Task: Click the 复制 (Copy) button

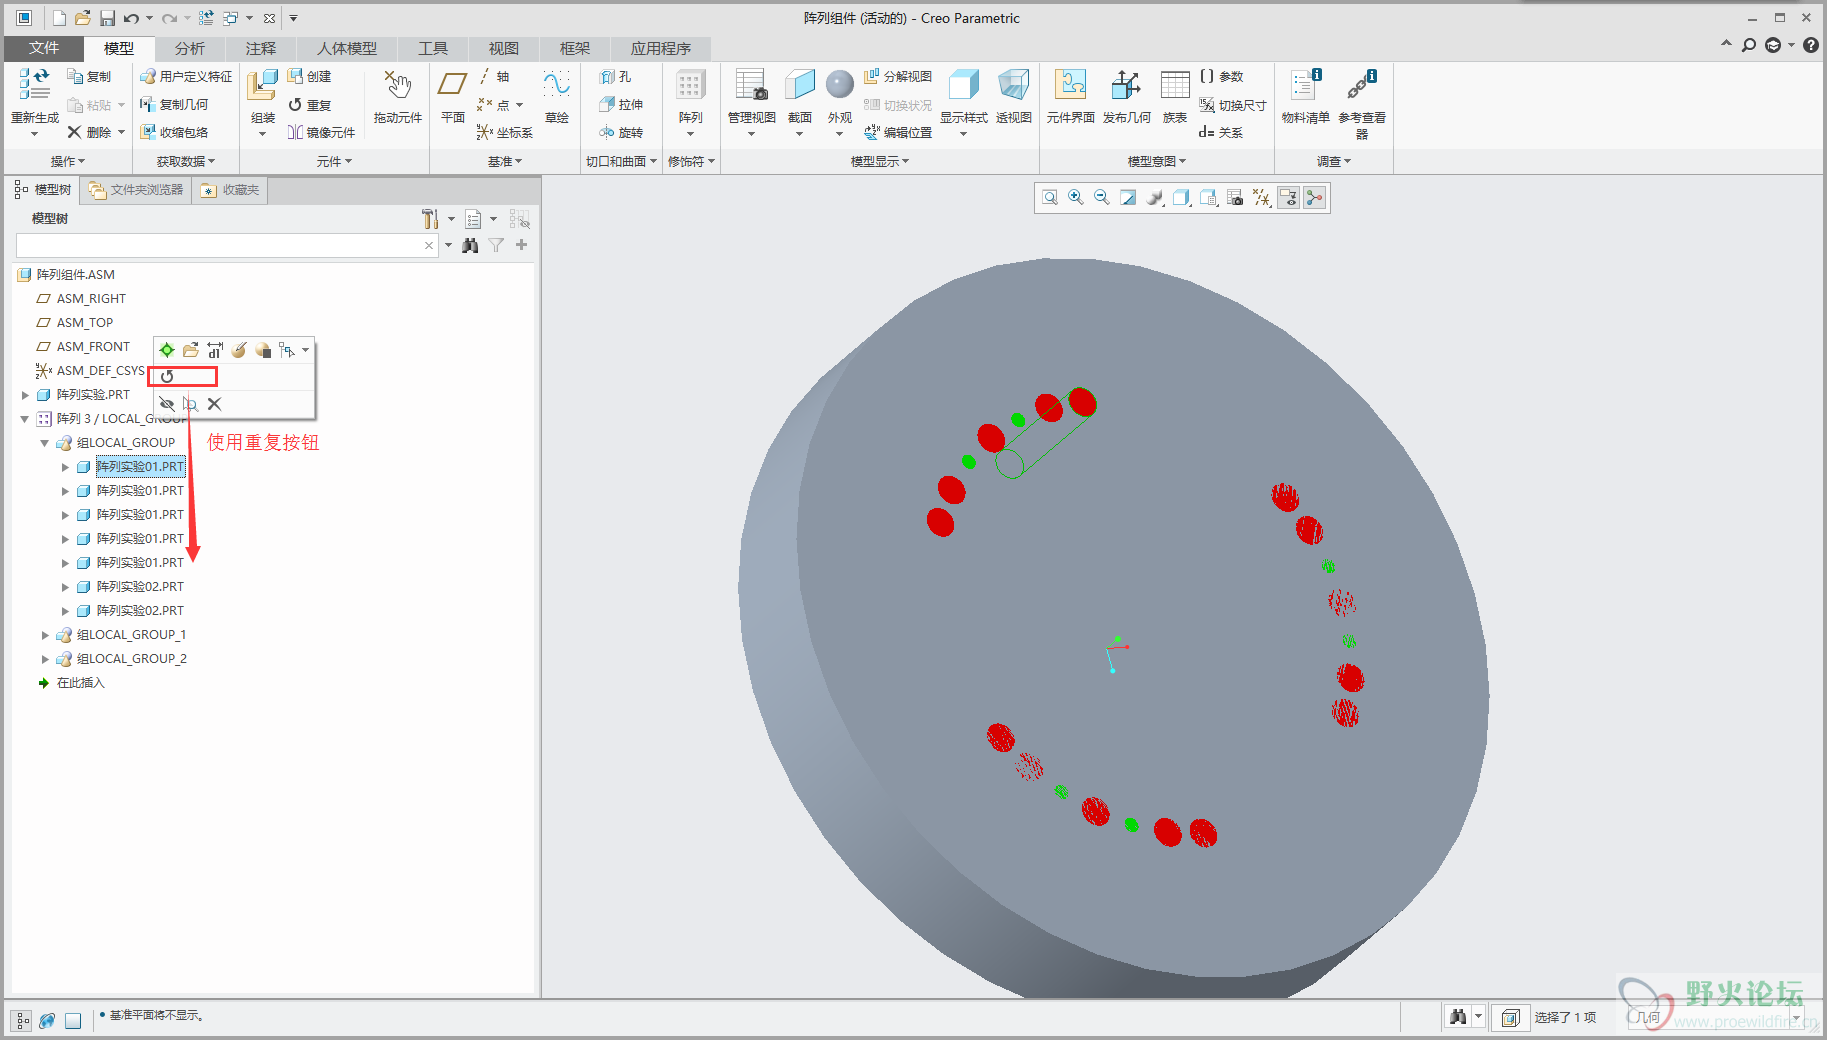Action: point(89,76)
